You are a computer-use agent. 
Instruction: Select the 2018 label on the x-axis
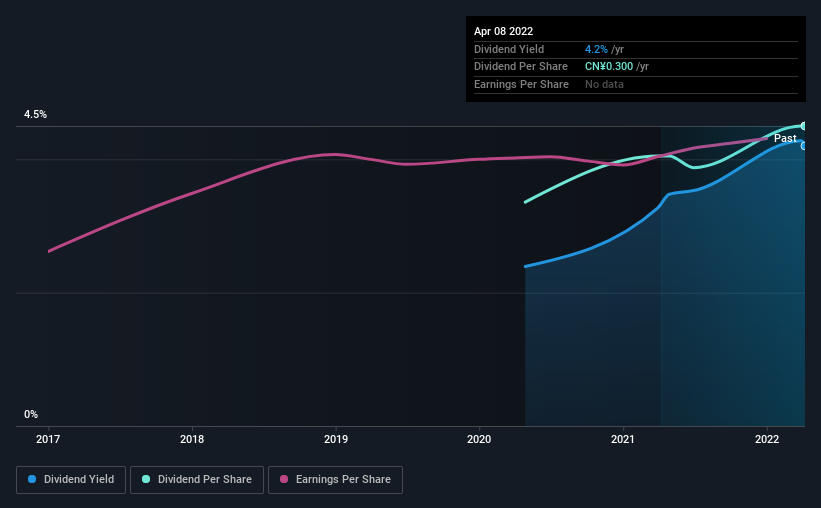[192, 439]
